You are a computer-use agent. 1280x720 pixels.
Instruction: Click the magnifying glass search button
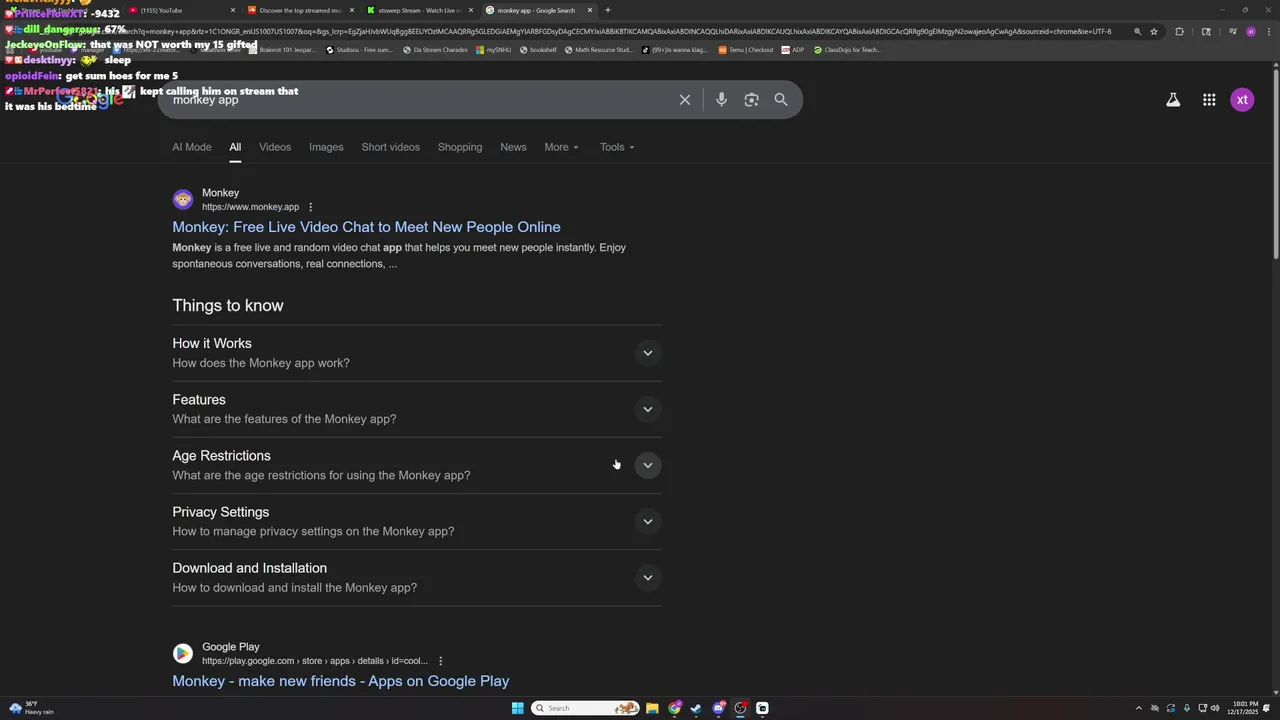[781, 100]
